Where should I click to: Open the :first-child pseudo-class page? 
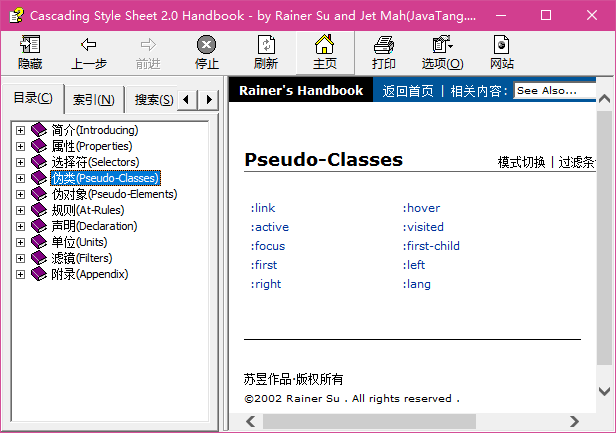point(431,246)
